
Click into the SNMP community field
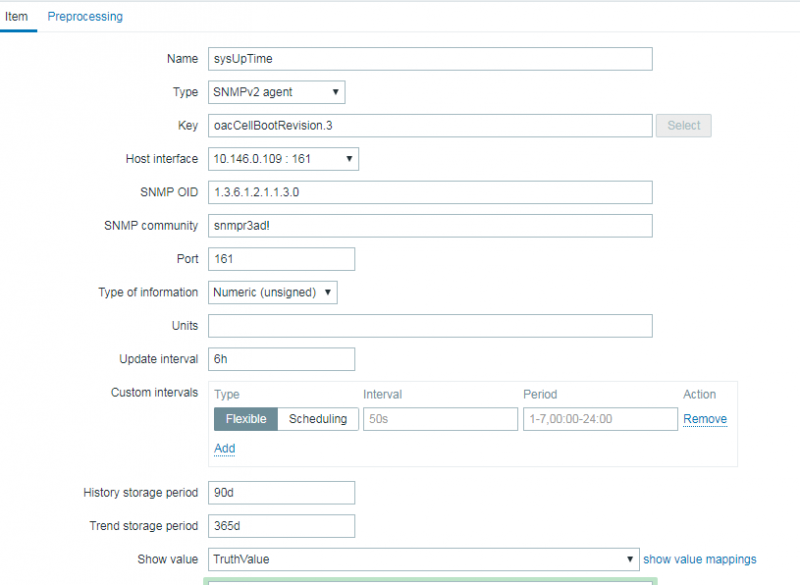[x=430, y=226]
